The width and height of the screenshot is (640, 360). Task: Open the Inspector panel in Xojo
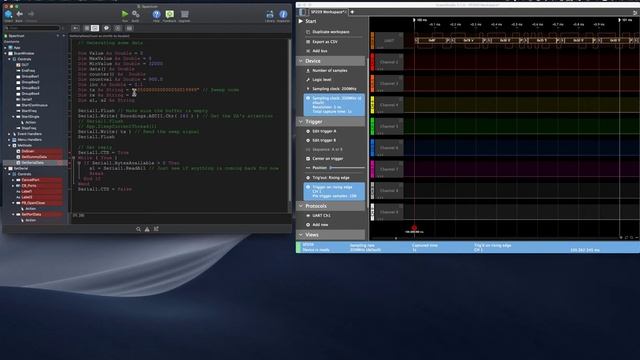coord(283,15)
